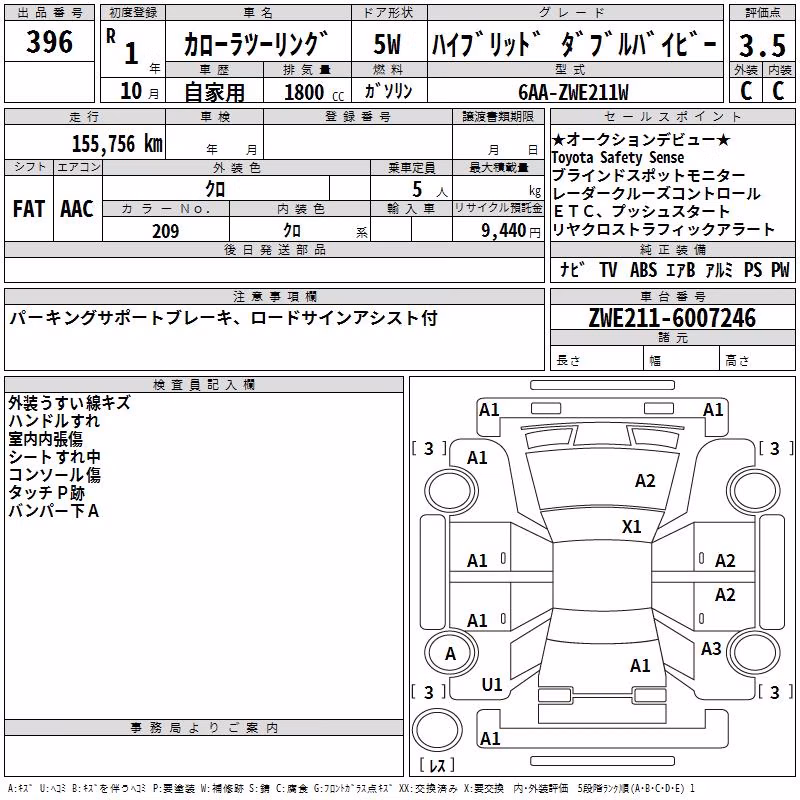Select the color number 209

[x=166, y=231]
